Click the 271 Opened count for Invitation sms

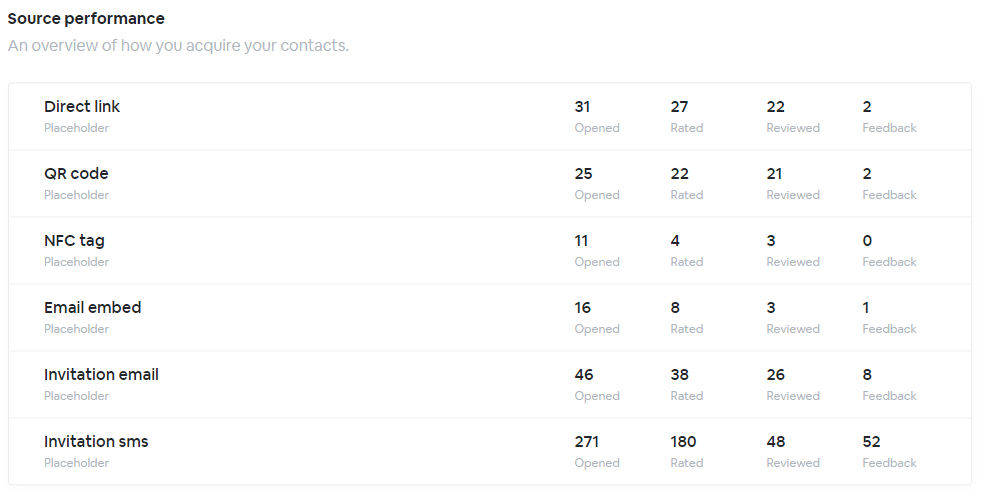(588, 442)
